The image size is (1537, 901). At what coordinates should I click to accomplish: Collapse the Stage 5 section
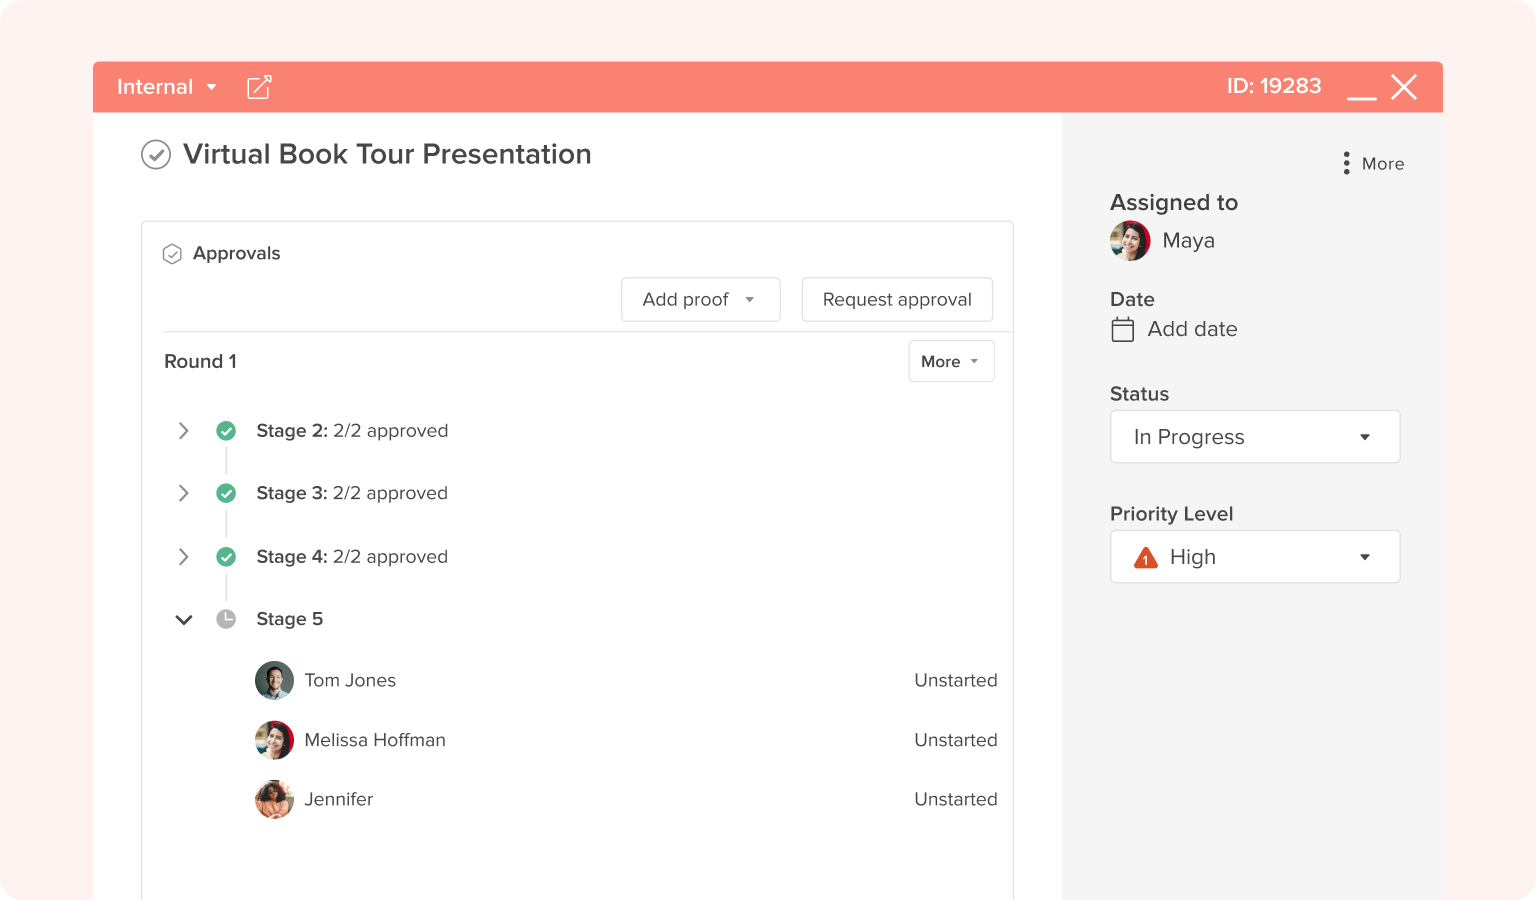pyautogui.click(x=183, y=619)
